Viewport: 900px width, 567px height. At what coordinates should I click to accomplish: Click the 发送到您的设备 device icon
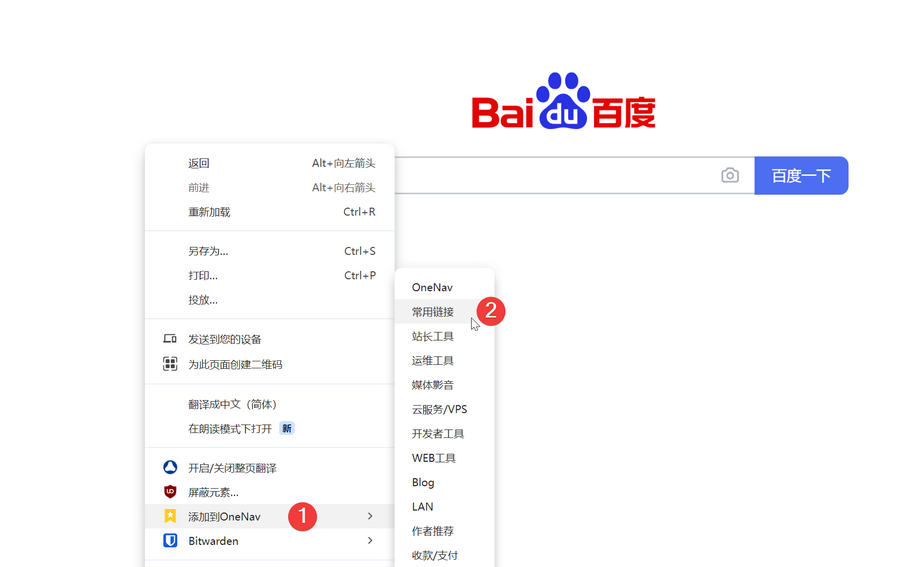(x=170, y=339)
